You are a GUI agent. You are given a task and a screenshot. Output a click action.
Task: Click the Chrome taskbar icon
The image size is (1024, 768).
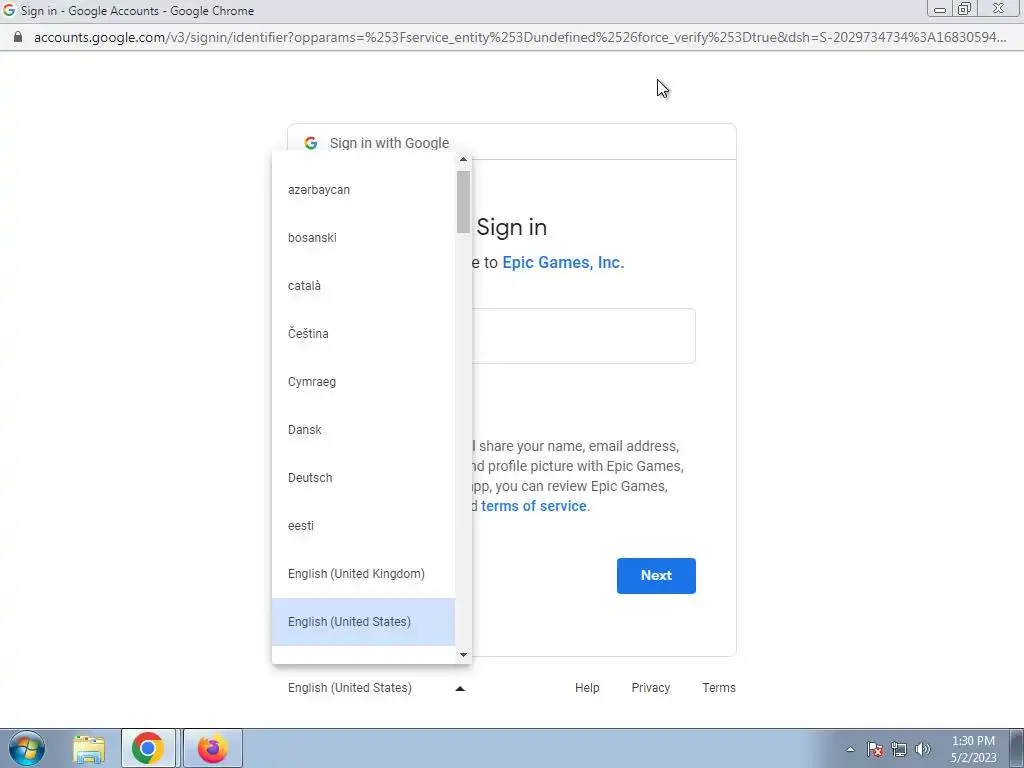[148, 748]
